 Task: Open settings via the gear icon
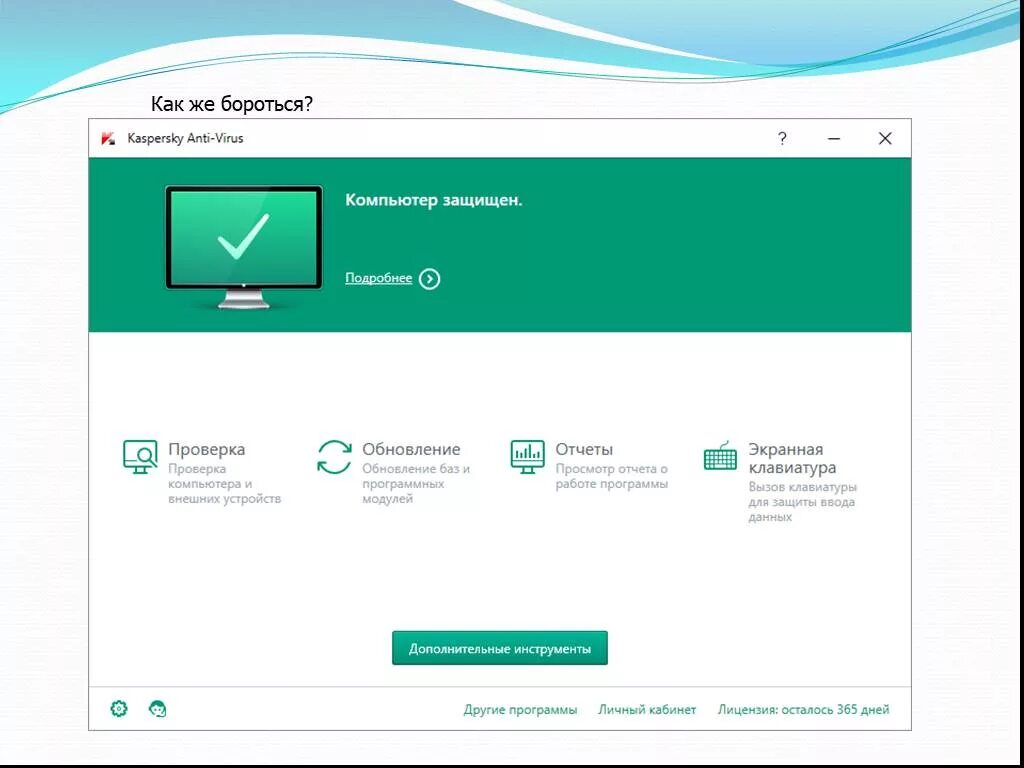tap(119, 709)
